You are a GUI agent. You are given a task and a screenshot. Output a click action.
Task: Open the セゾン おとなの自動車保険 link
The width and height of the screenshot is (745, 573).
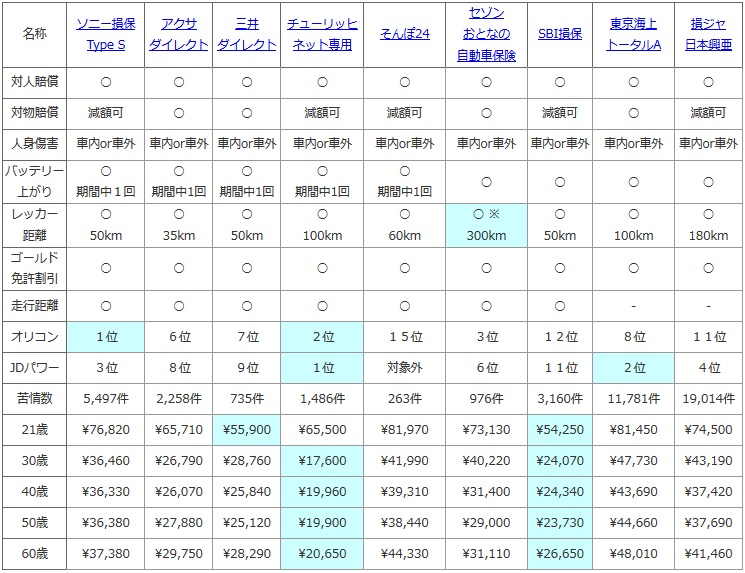pos(487,34)
